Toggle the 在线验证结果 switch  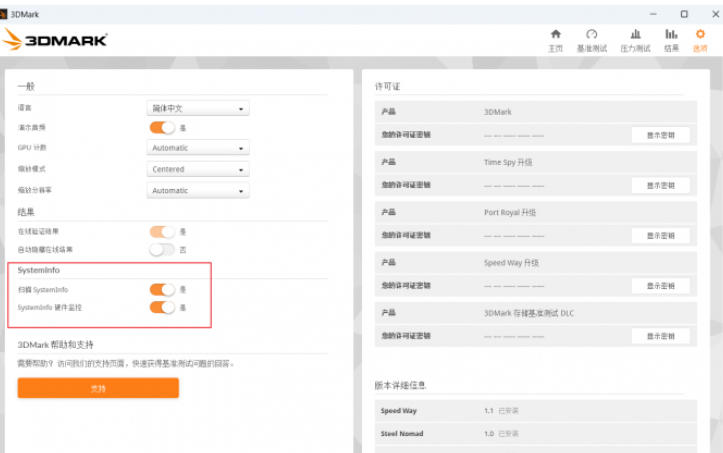pyautogui.click(x=162, y=231)
